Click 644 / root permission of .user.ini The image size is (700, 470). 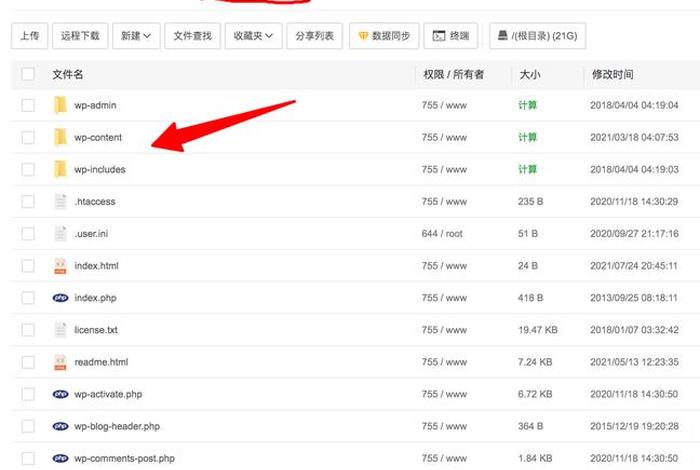[442, 234]
